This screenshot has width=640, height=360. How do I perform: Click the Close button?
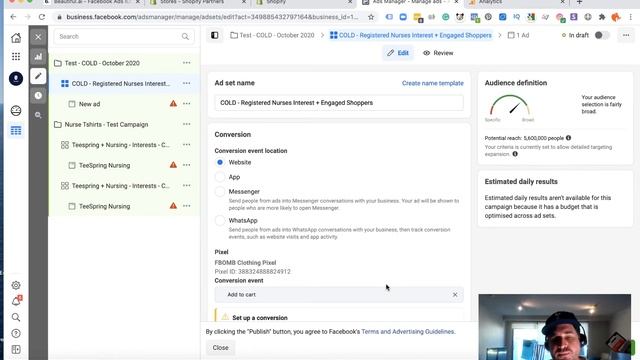point(220,348)
